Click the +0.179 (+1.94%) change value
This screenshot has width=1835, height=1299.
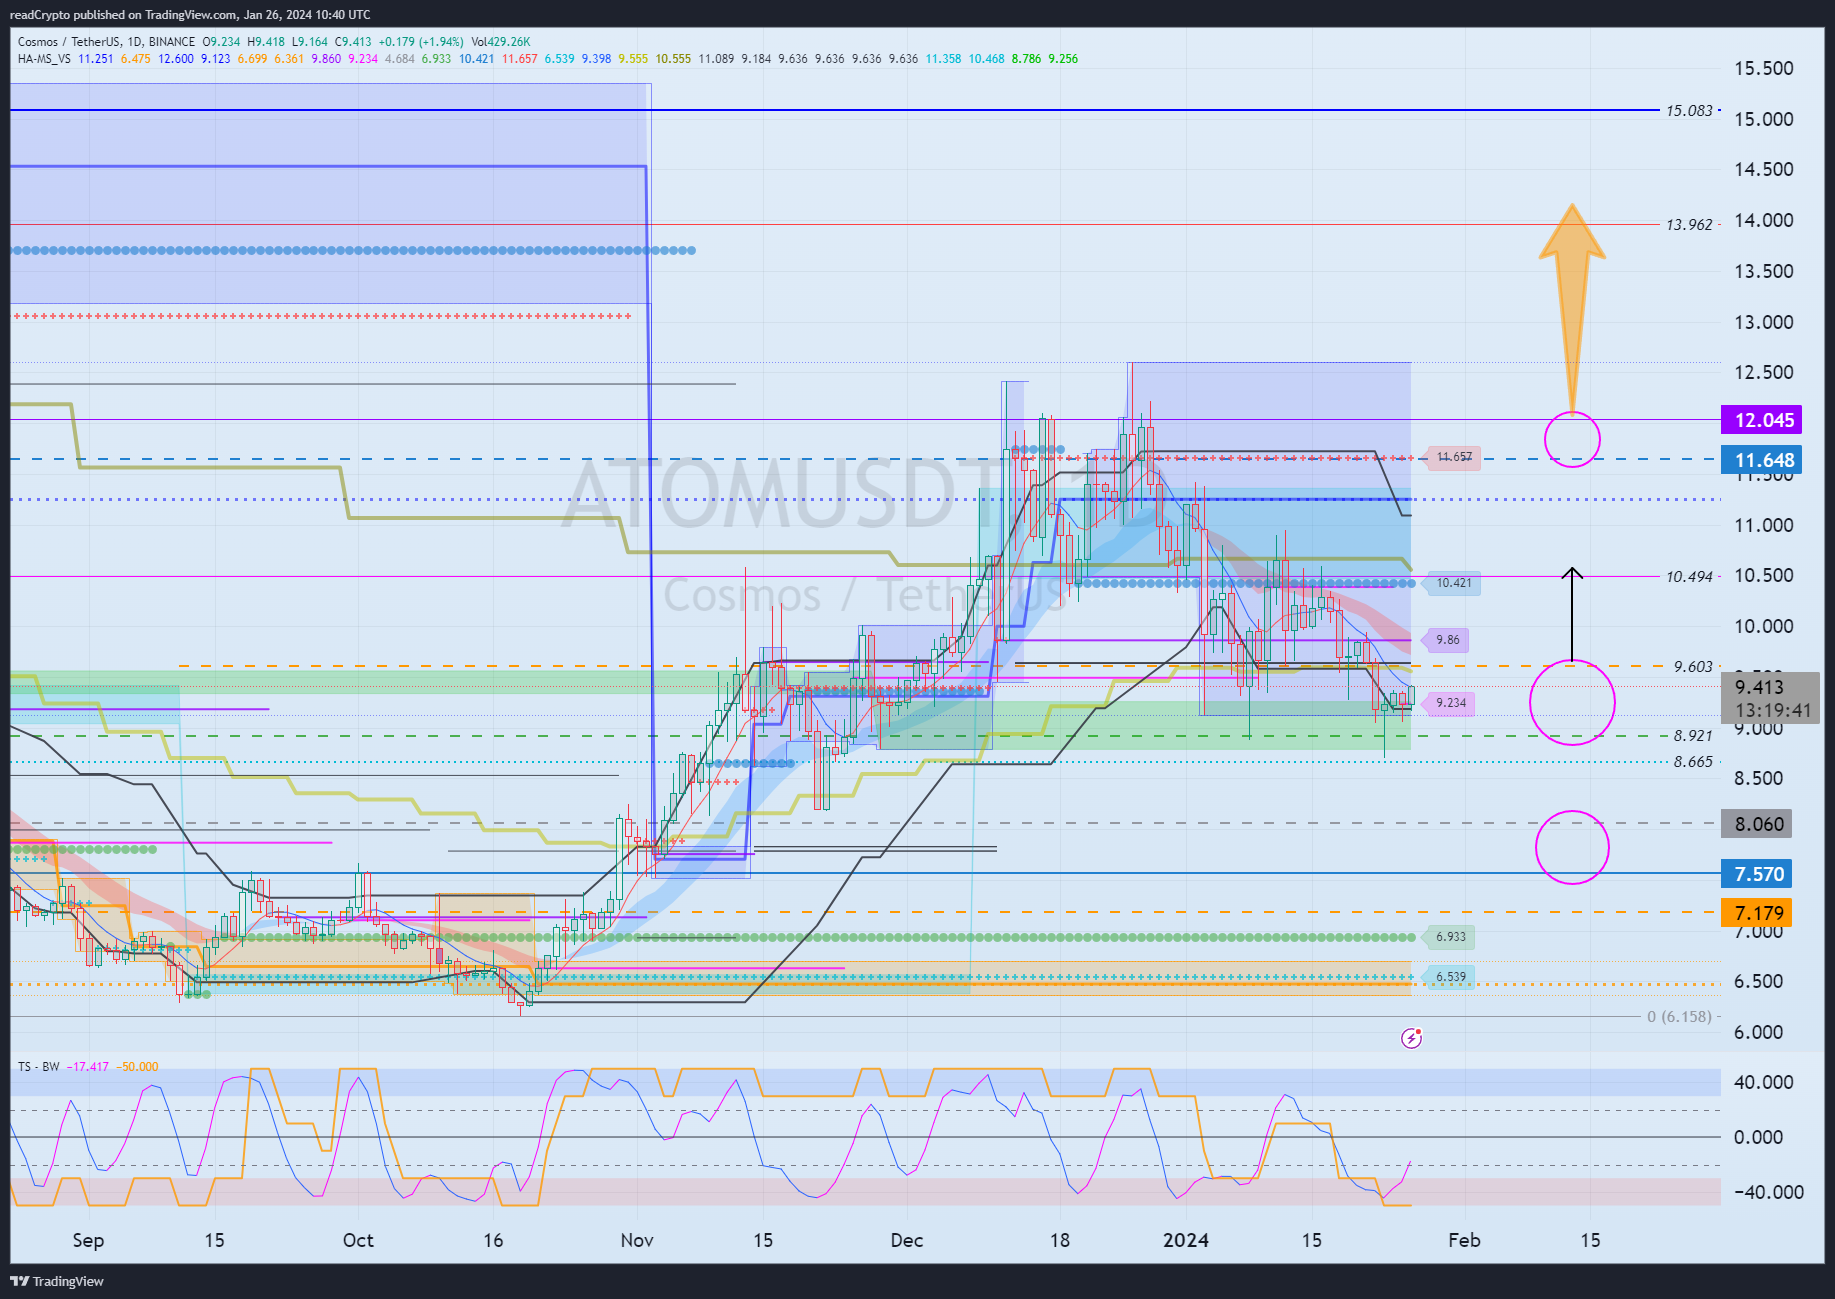[x=420, y=42]
